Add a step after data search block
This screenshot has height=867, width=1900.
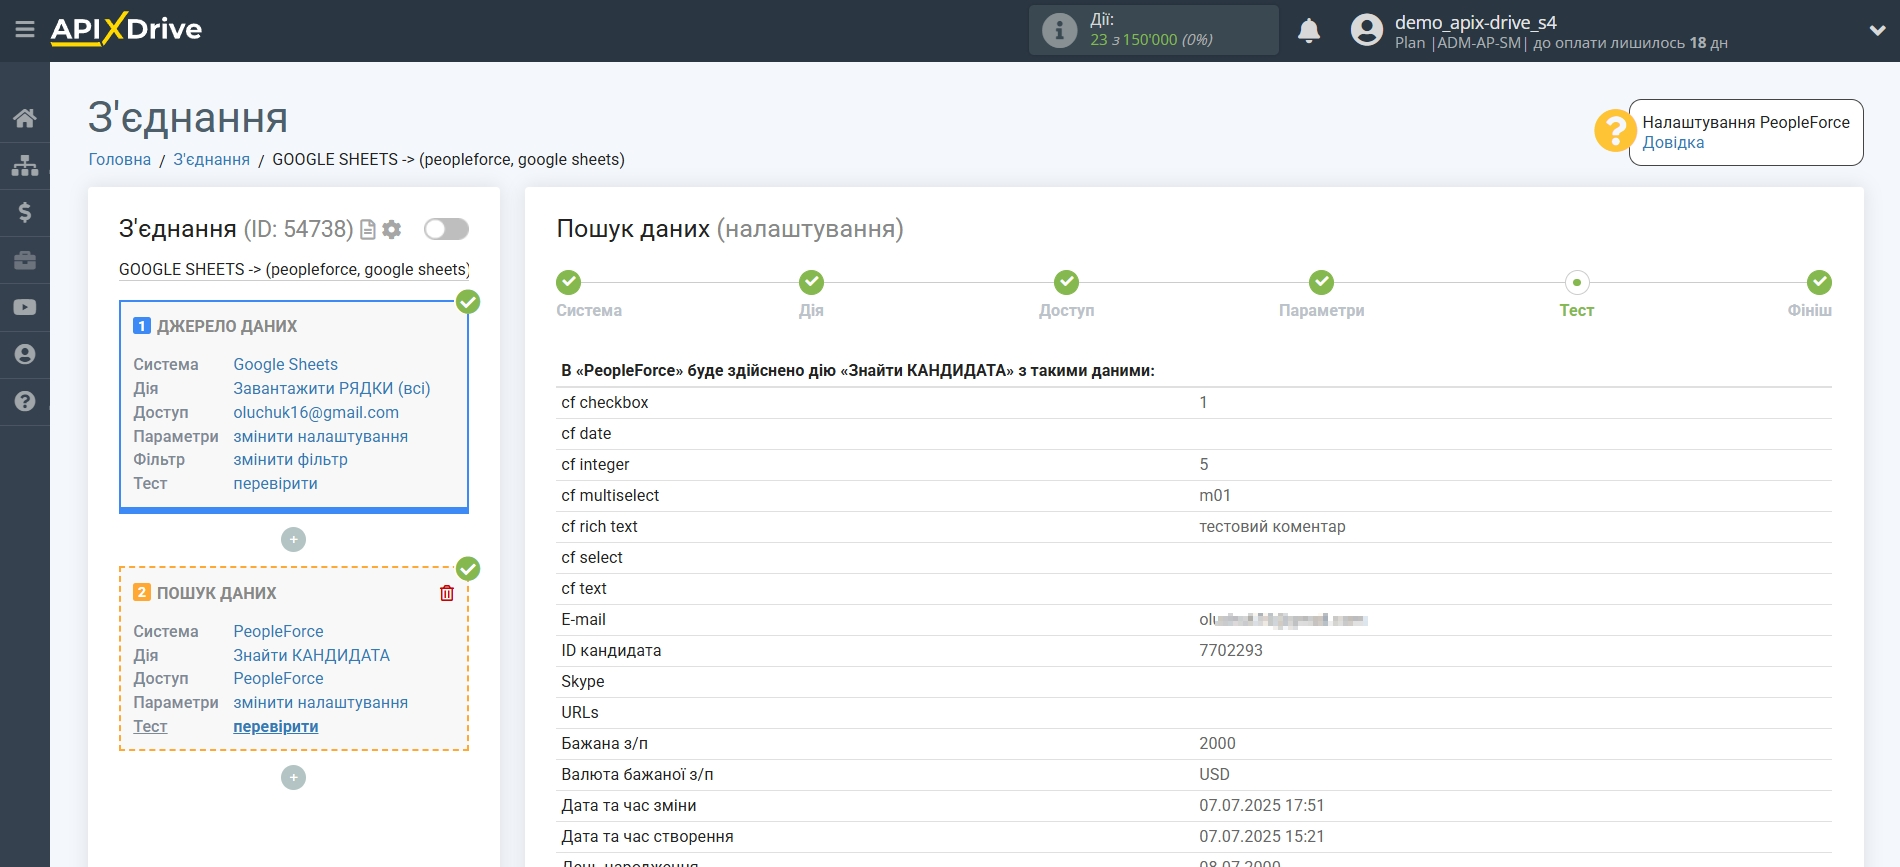pyautogui.click(x=293, y=777)
